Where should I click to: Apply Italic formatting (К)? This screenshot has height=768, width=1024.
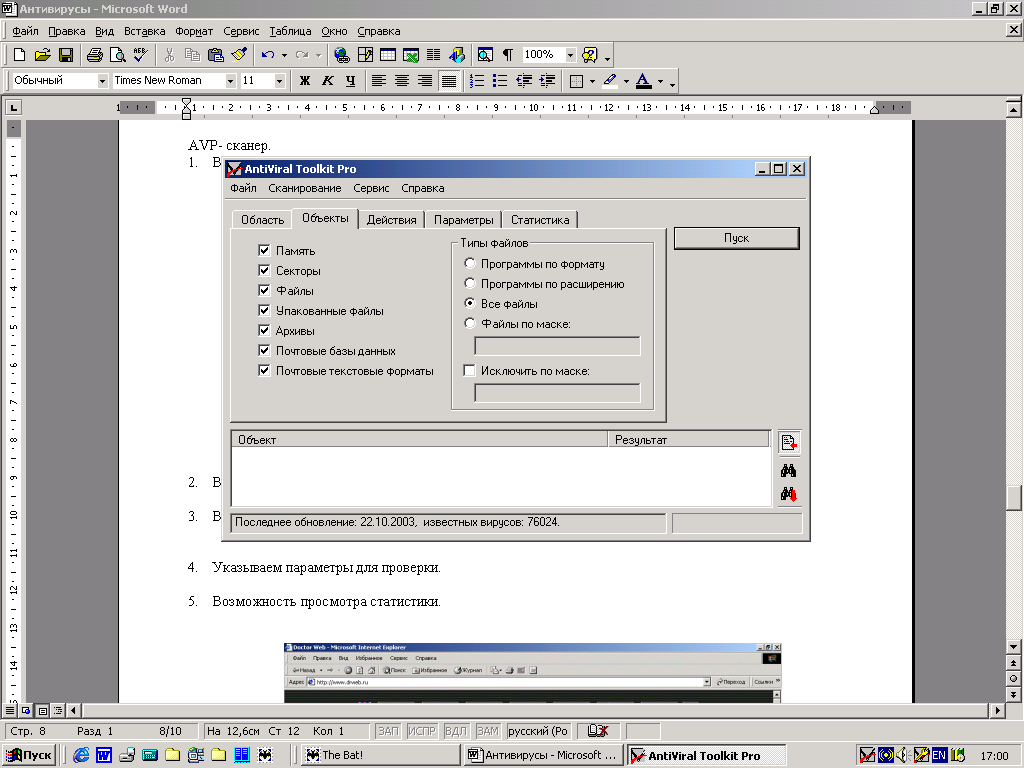[x=328, y=80]
